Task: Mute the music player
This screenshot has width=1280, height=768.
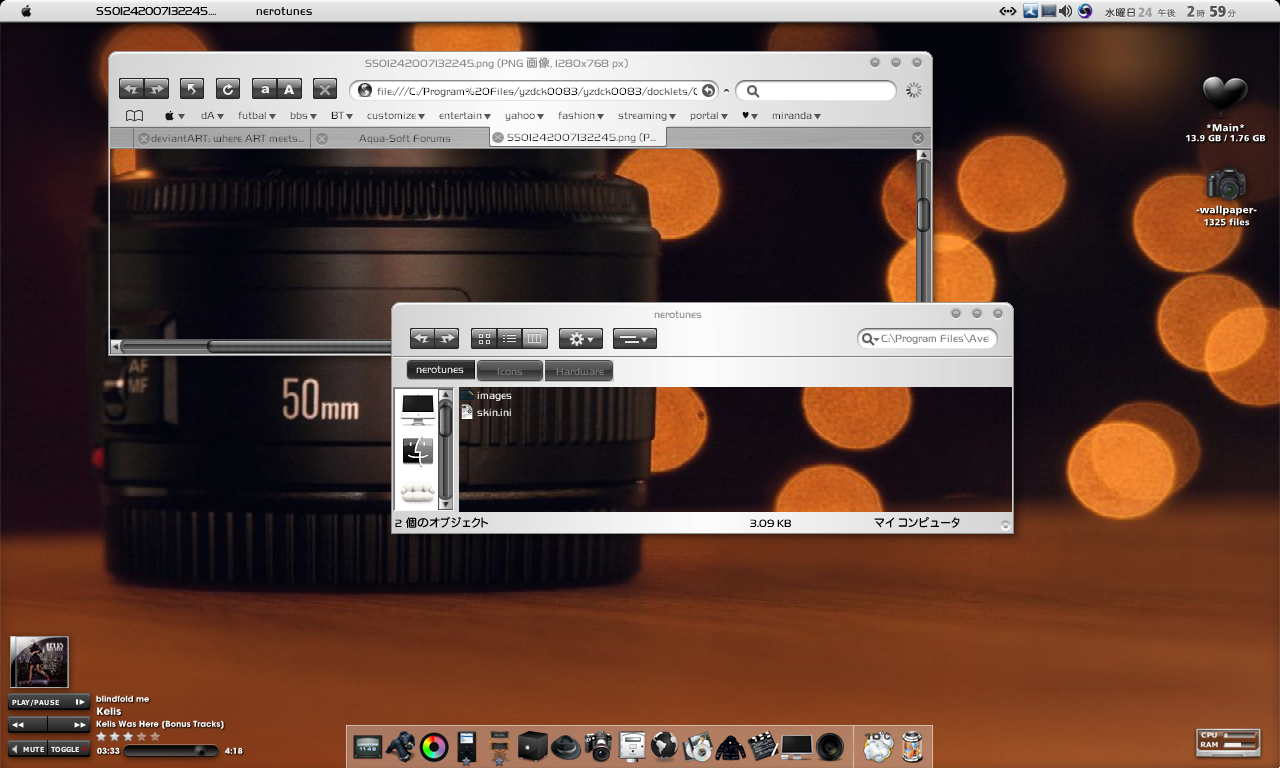Action: (x=28, y=749)
